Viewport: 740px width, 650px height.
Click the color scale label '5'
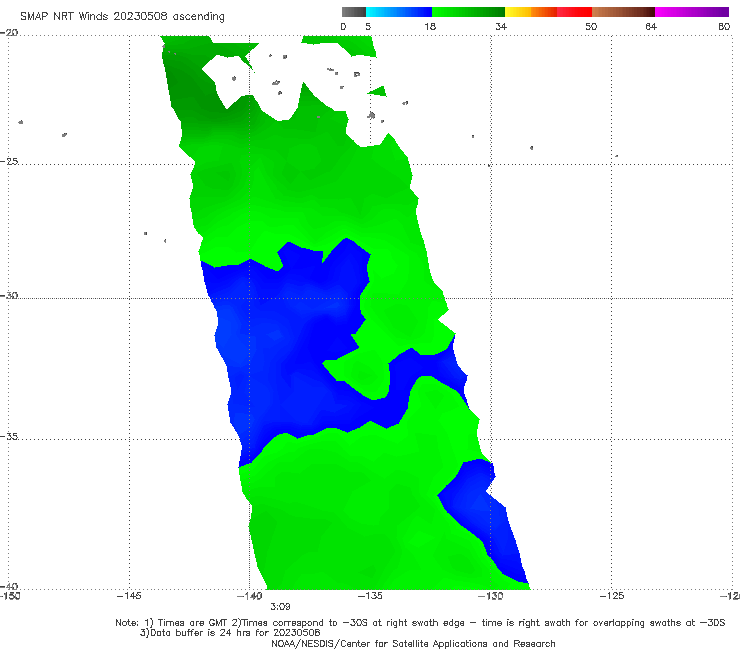pyautogui.click(x=368, y=26)
